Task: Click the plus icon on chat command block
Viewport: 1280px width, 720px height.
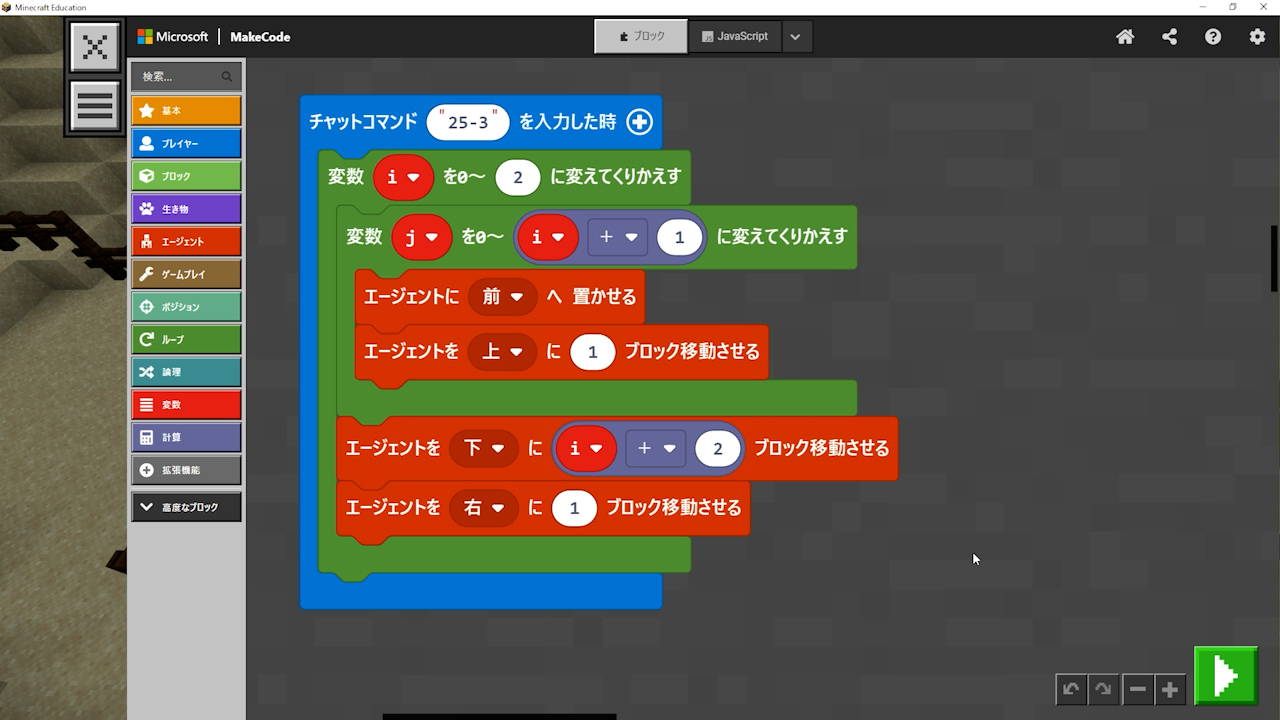Action: point(639,122)
